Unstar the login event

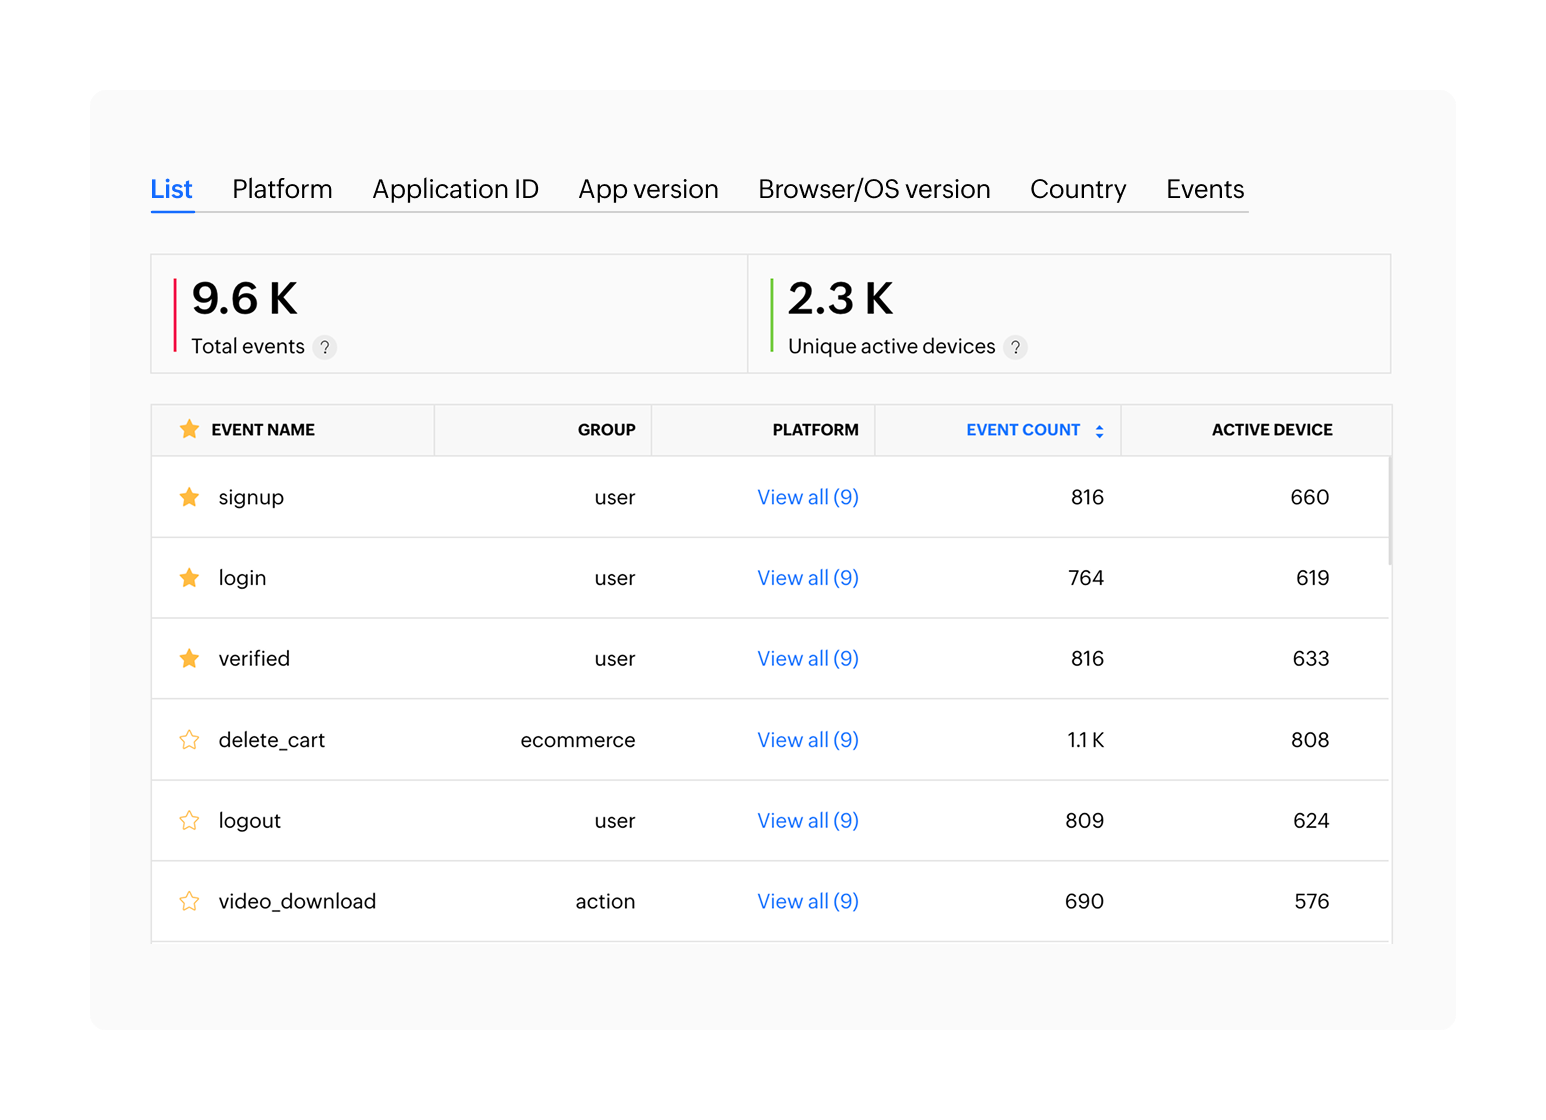tap(189, 578)
